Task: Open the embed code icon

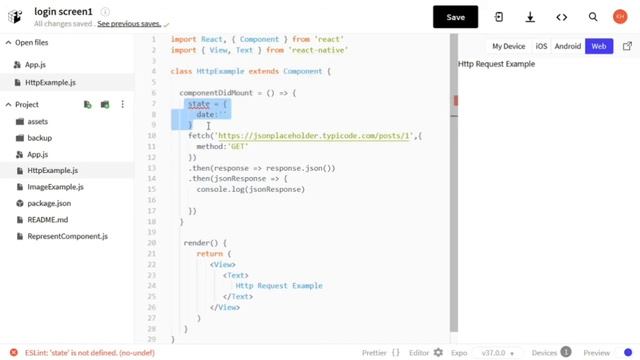Action: click(x=562, y=17)
